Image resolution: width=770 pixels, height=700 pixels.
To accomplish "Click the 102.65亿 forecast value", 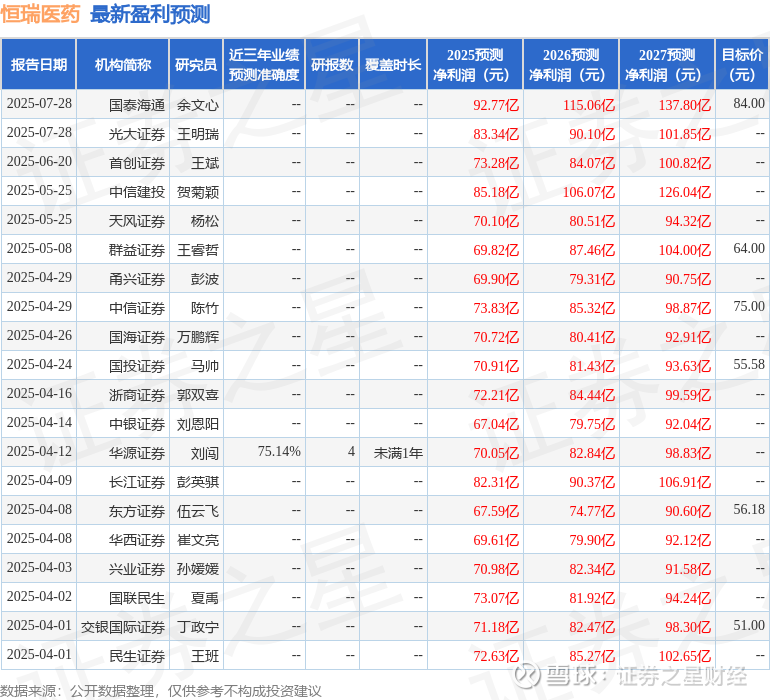I will pos(685,655).
